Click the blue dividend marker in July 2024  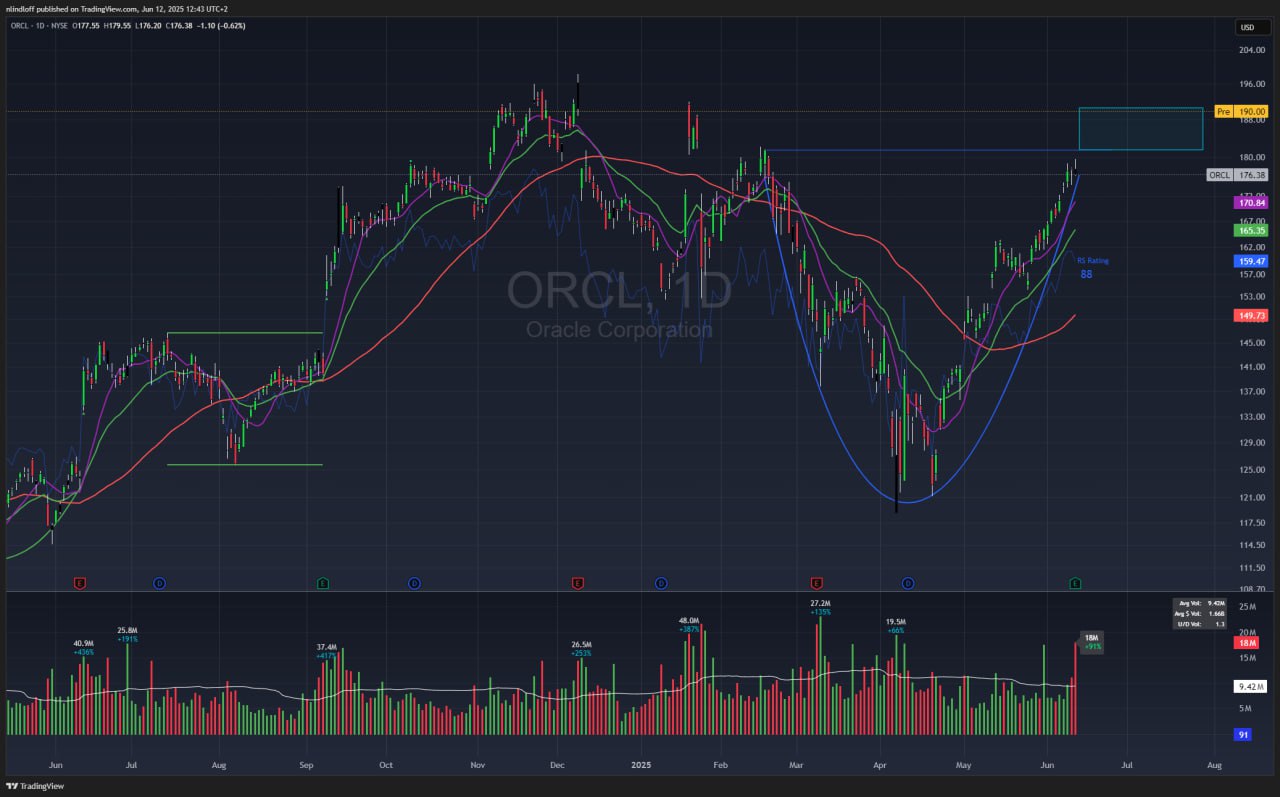coord(159,582)
